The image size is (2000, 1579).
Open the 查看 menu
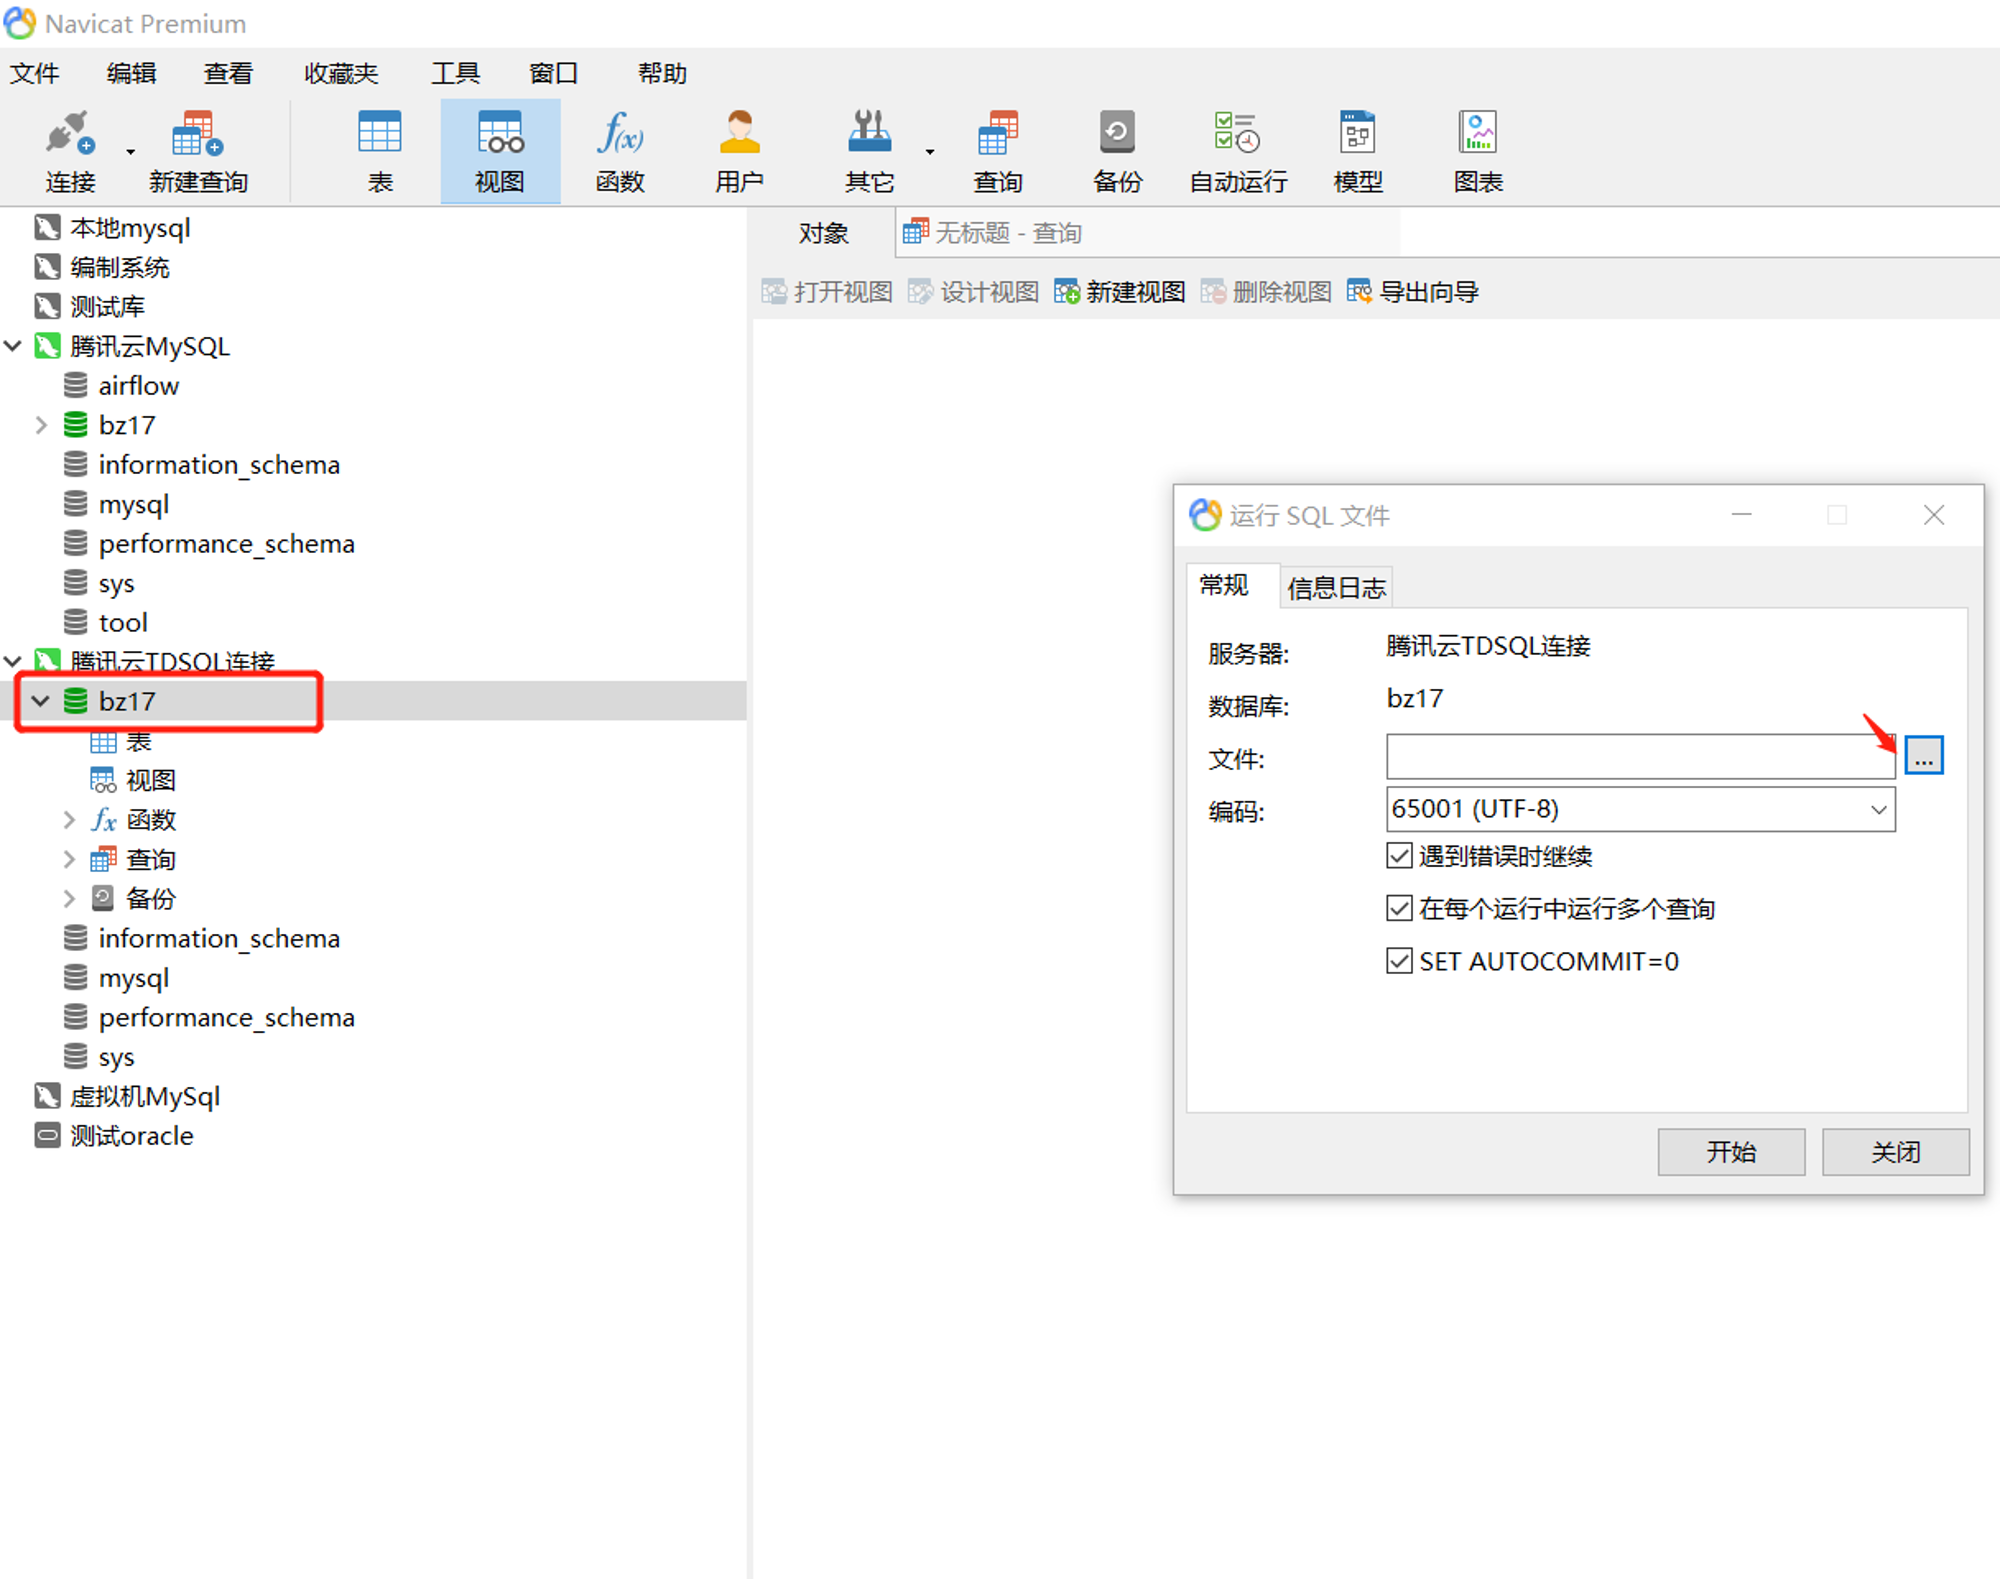pyautogui.click(x=228, y=73)
